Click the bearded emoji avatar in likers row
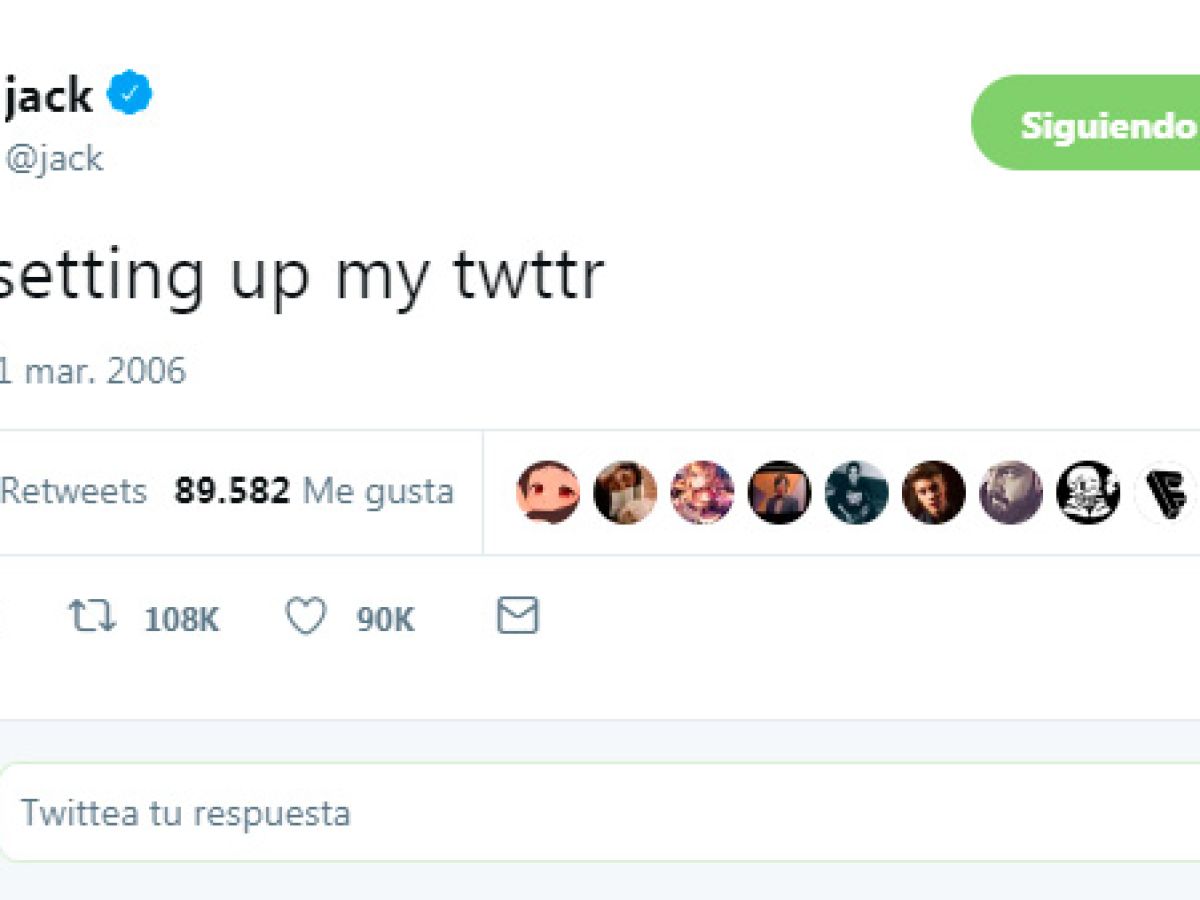1200x900 pixels. (548, 492)
